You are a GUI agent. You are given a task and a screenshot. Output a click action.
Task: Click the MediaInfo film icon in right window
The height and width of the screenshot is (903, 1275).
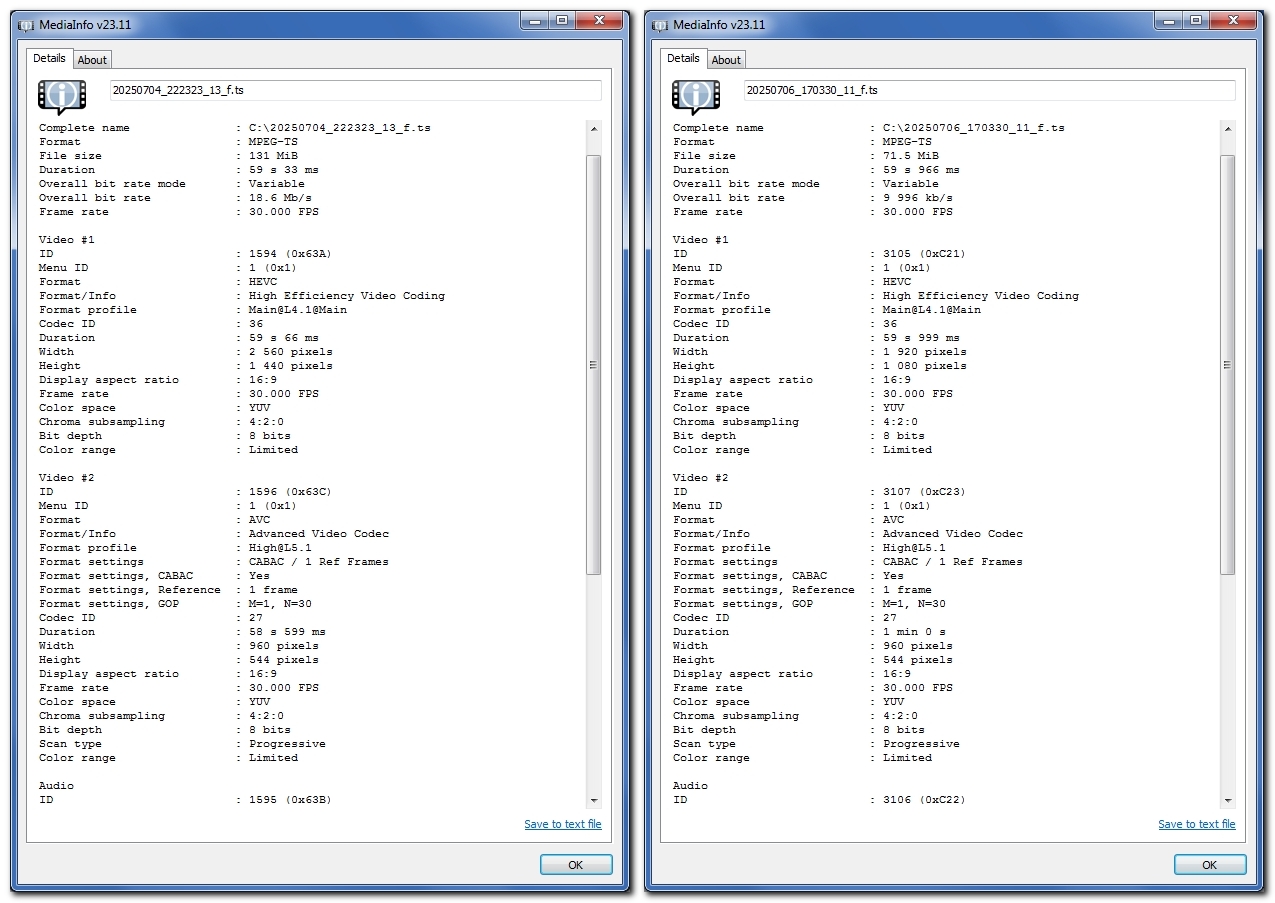coord(696,97)
